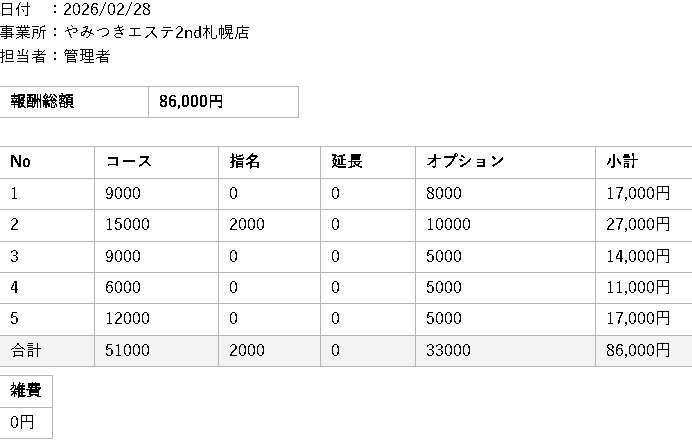Click the 指名 column header

coord(245,162)
